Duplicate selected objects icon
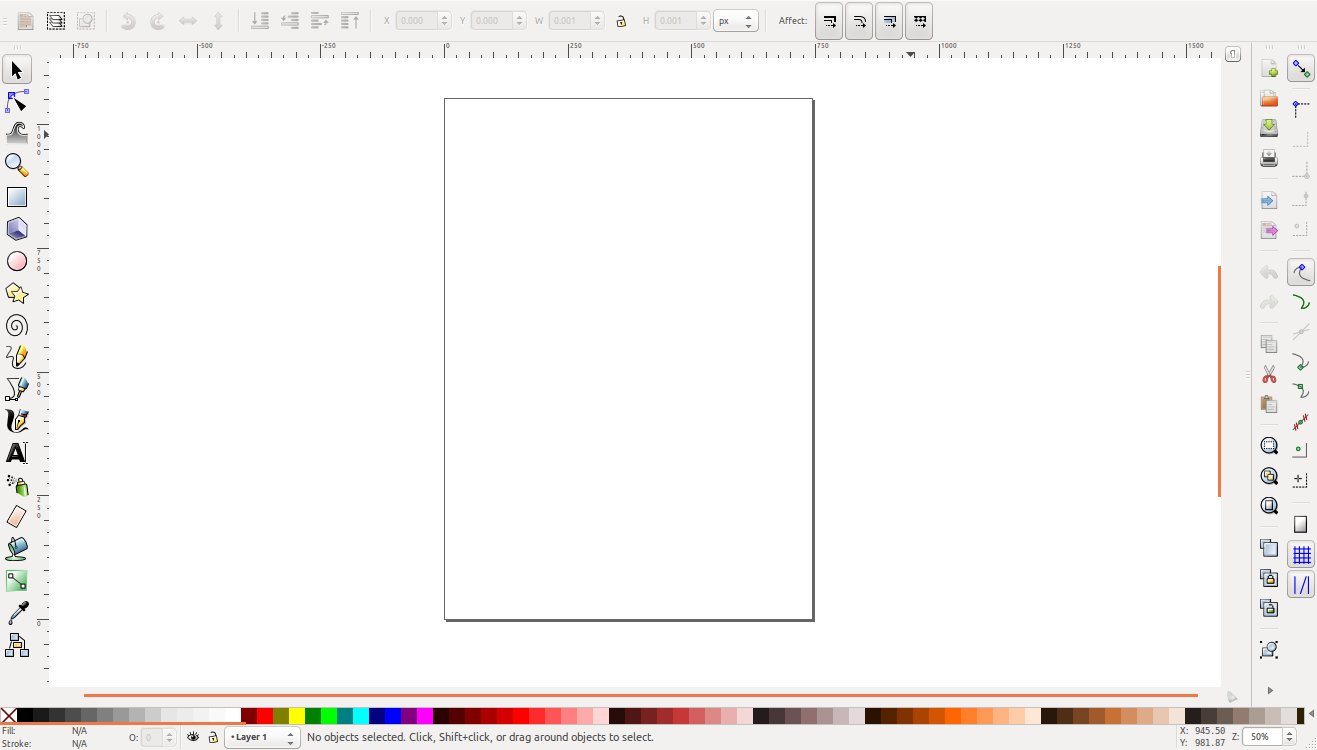1317x750 pixels. pos(1269,548)
